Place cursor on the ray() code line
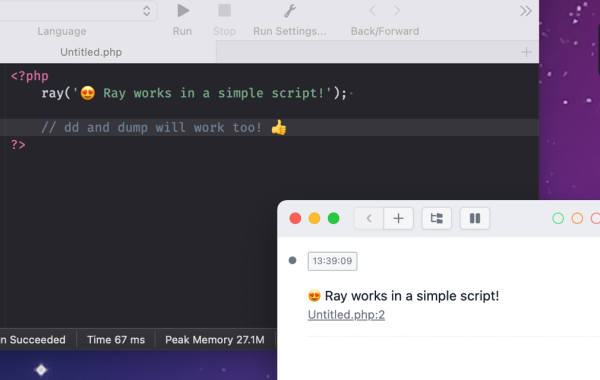The image size is (600, 380). pyautogui.click(x=194, y=93)
